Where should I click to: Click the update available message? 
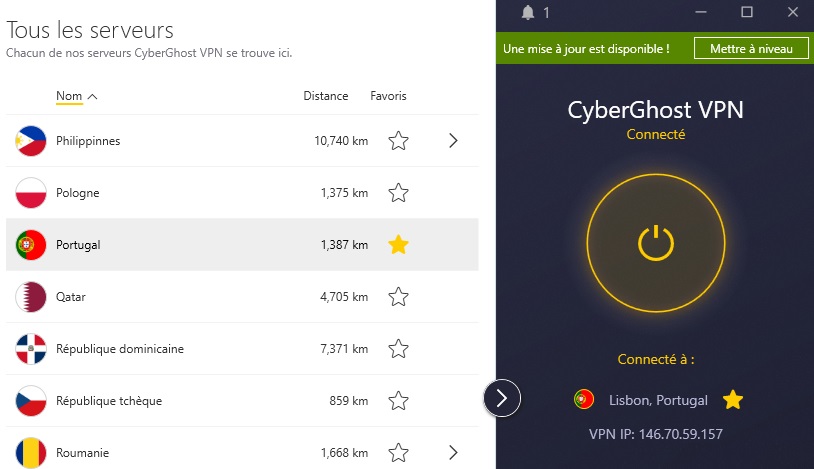pyautogui.click(x=586, y=49)
